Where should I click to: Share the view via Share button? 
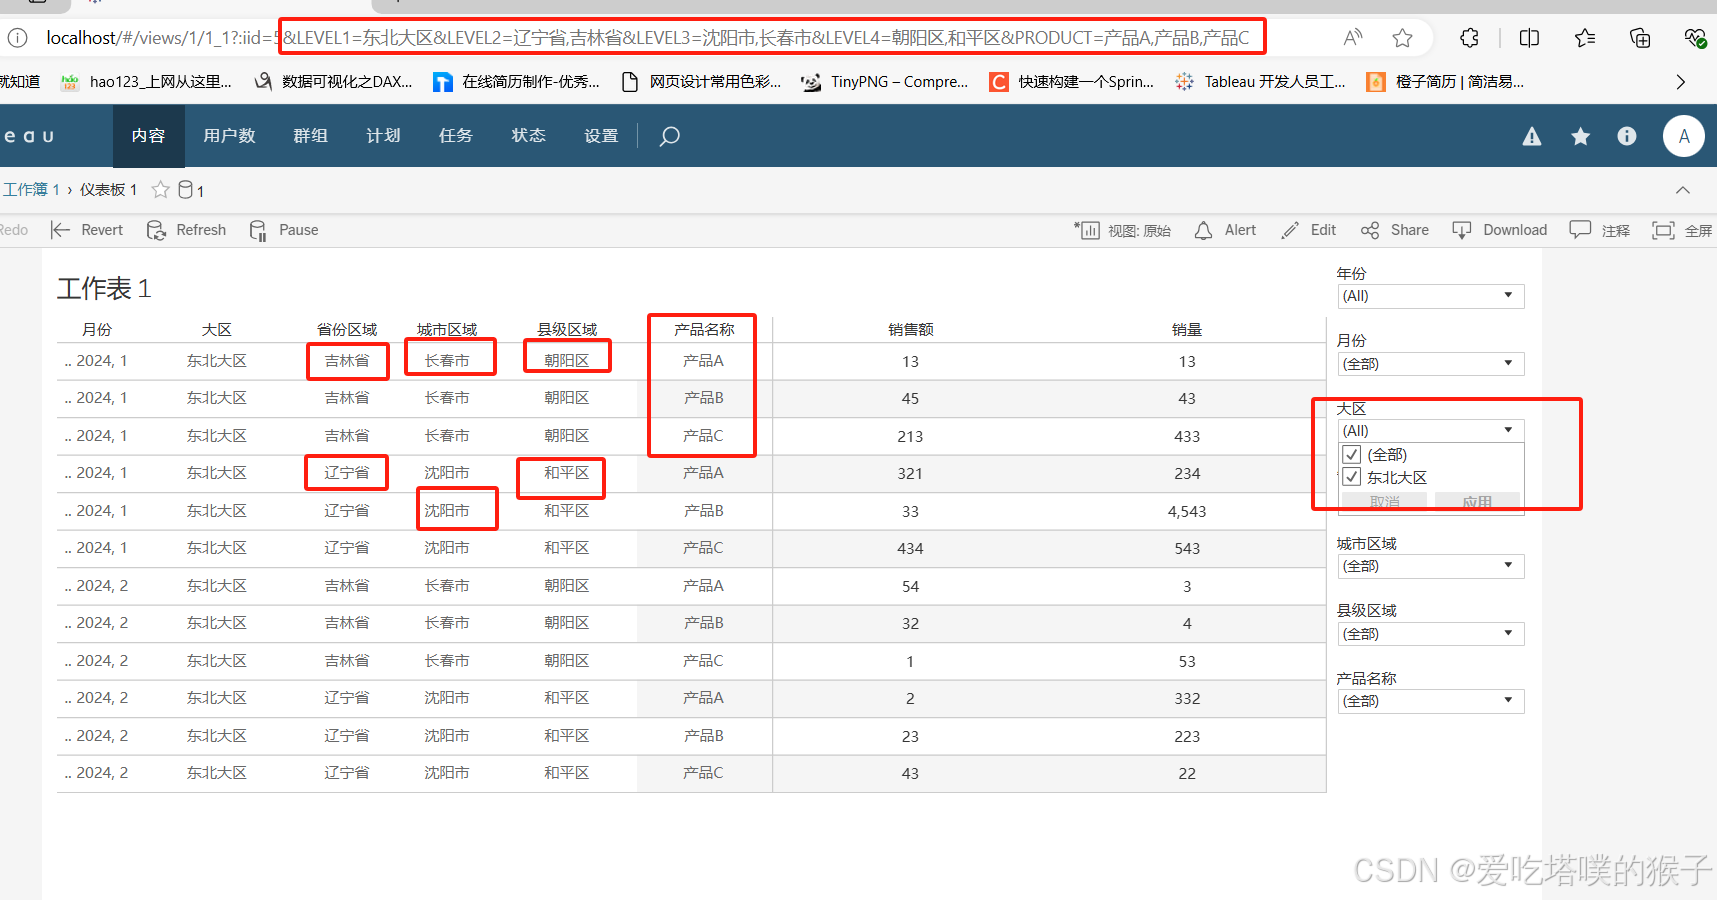tap(1394, 230)
